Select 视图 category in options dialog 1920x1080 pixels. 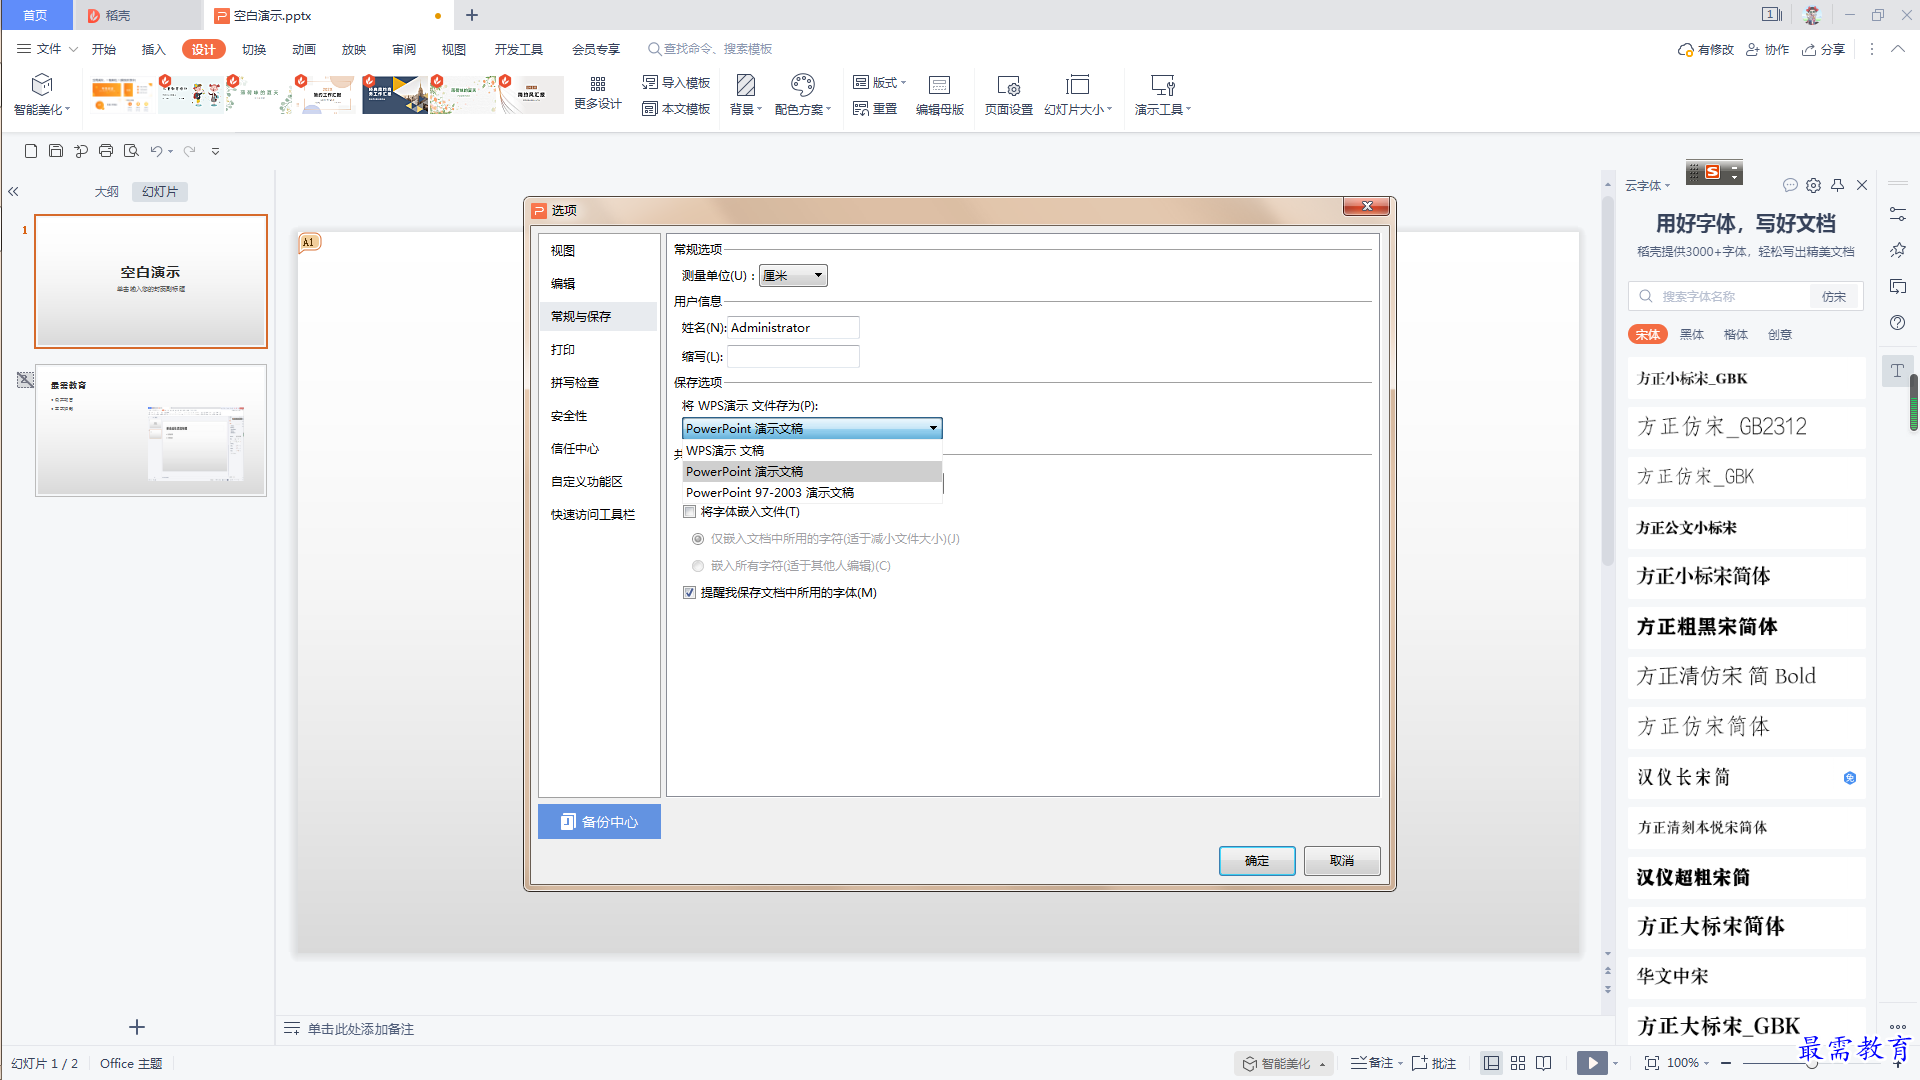pos(598,251)
